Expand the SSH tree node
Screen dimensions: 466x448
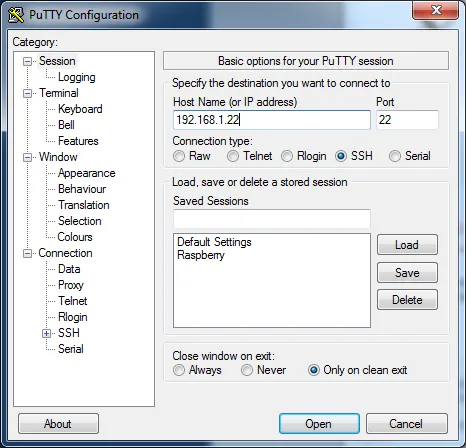[47, 333]
